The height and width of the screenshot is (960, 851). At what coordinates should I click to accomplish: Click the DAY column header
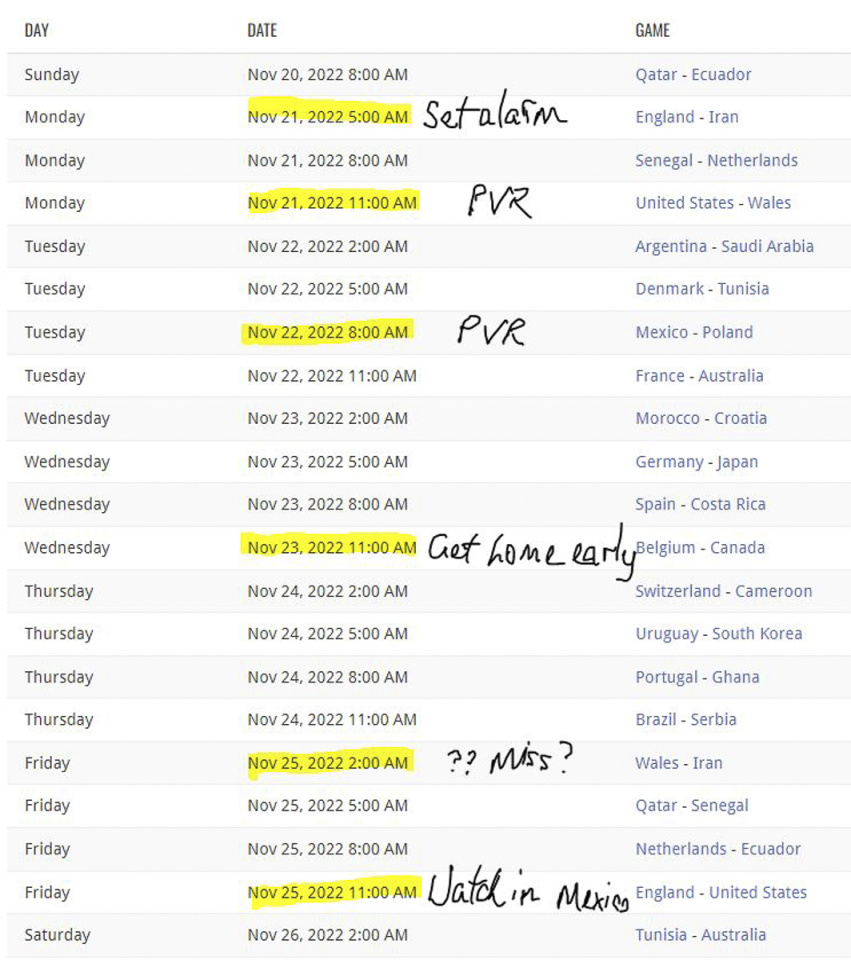point(37,30)
